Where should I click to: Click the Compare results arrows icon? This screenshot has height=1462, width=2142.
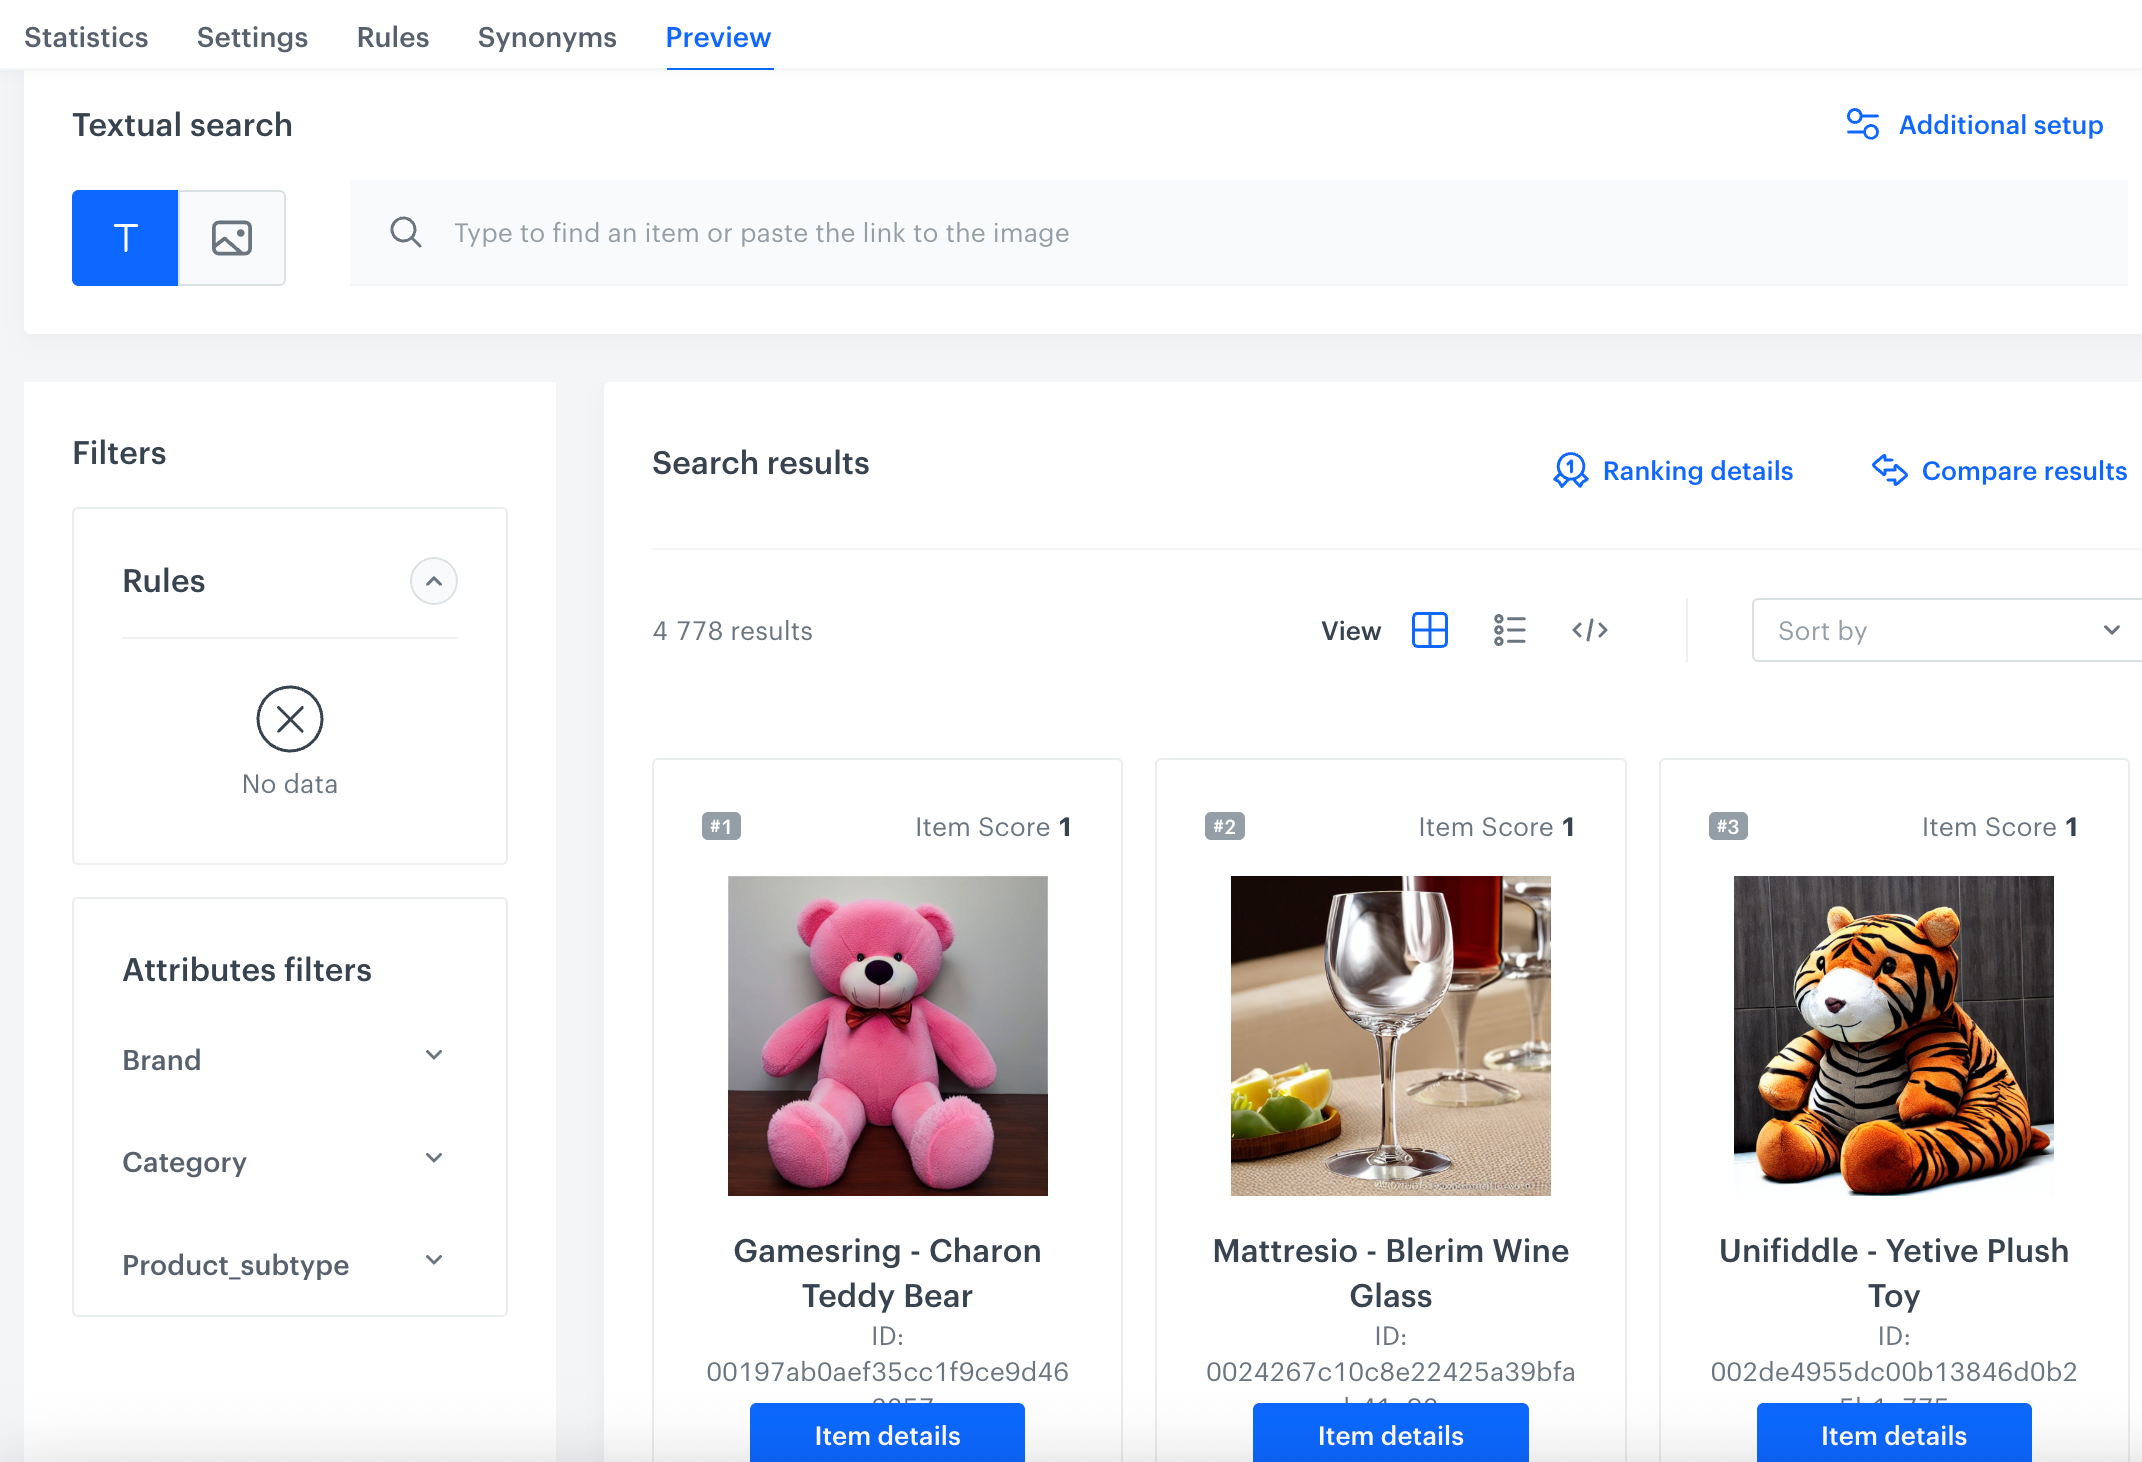pyautogui.click(x=1889, y=470)
